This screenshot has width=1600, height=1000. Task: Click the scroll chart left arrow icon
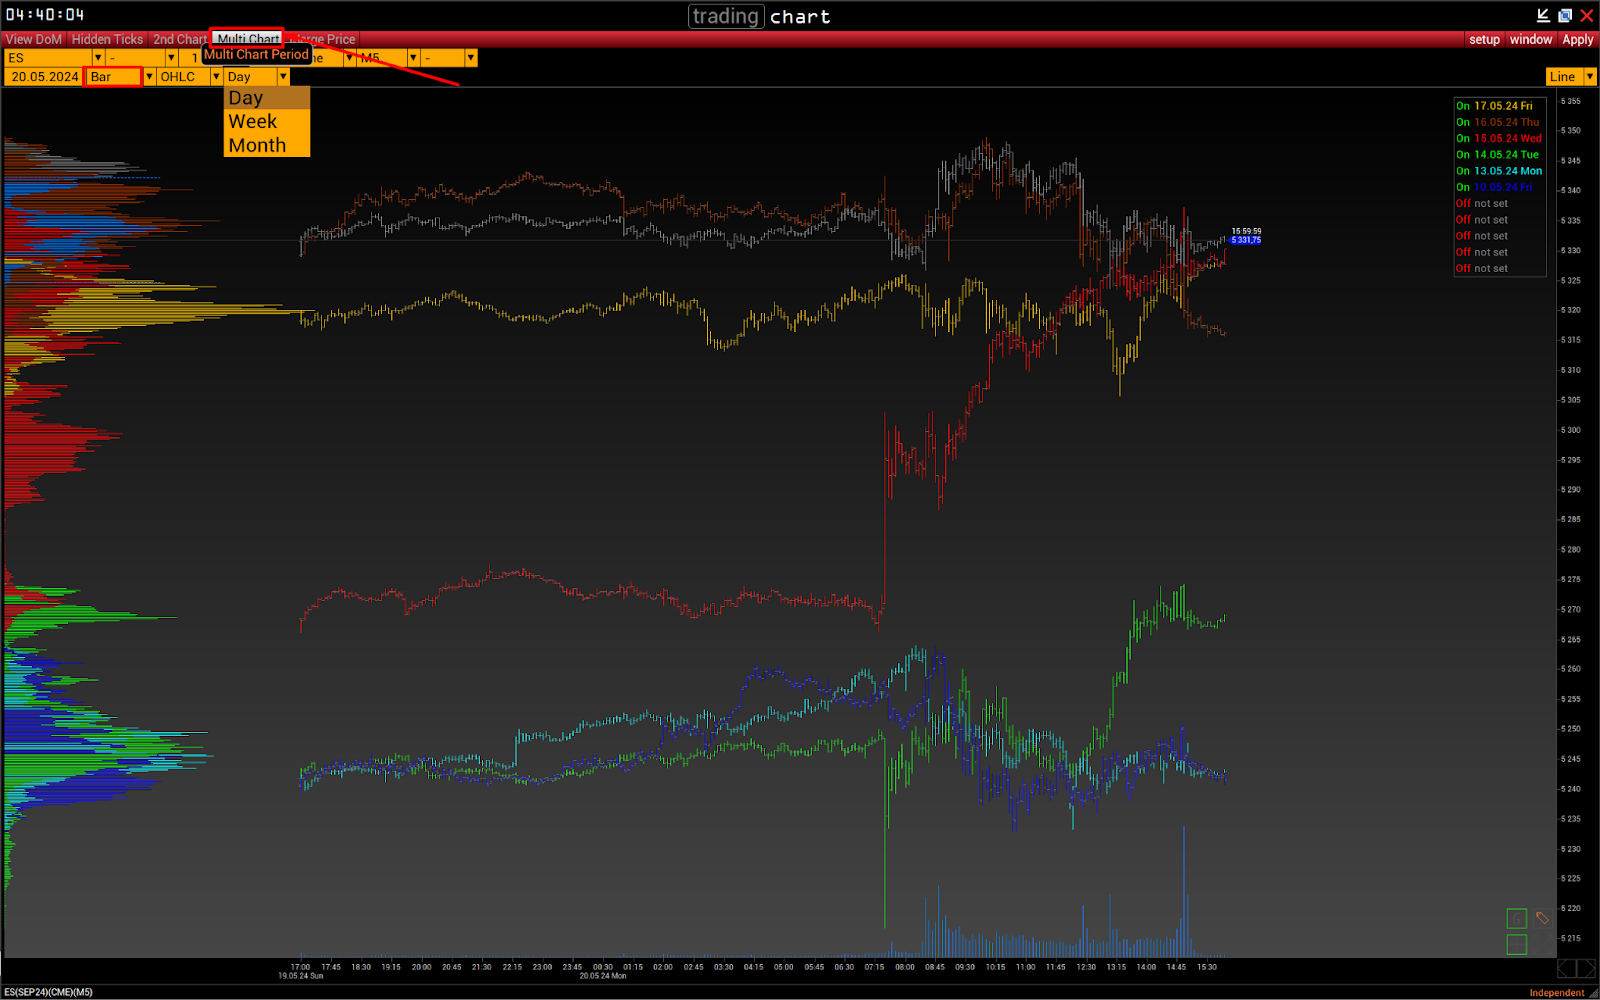coord(1566,968)
